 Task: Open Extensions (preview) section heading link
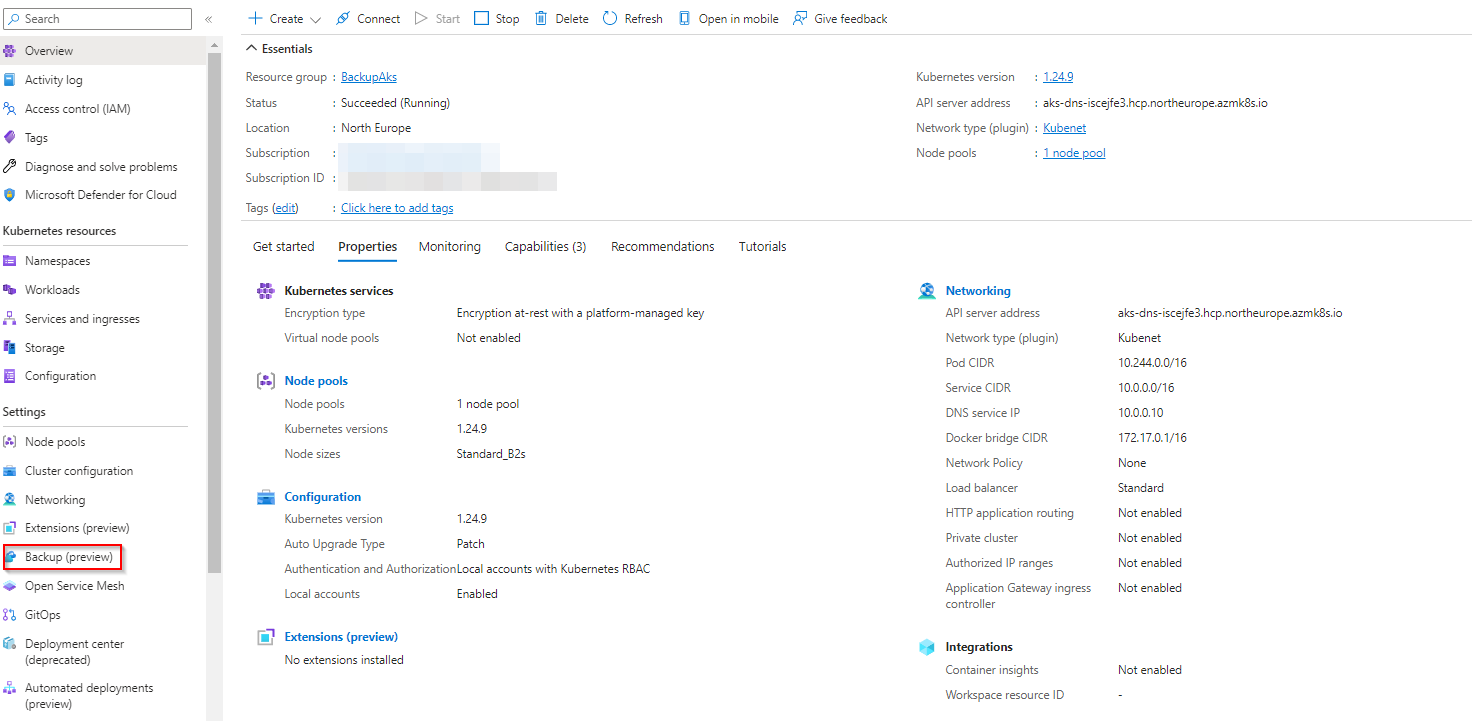point(341,637)
